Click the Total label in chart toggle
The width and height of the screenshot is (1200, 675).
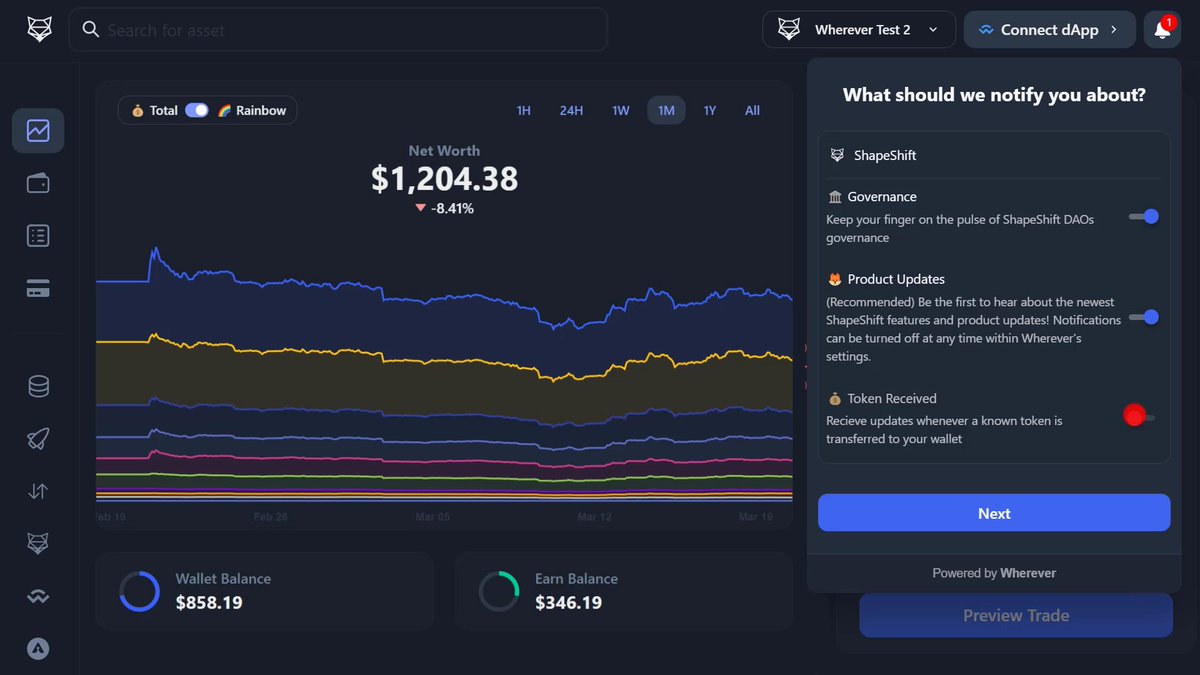pyautogui.click(x=164, y=111)
